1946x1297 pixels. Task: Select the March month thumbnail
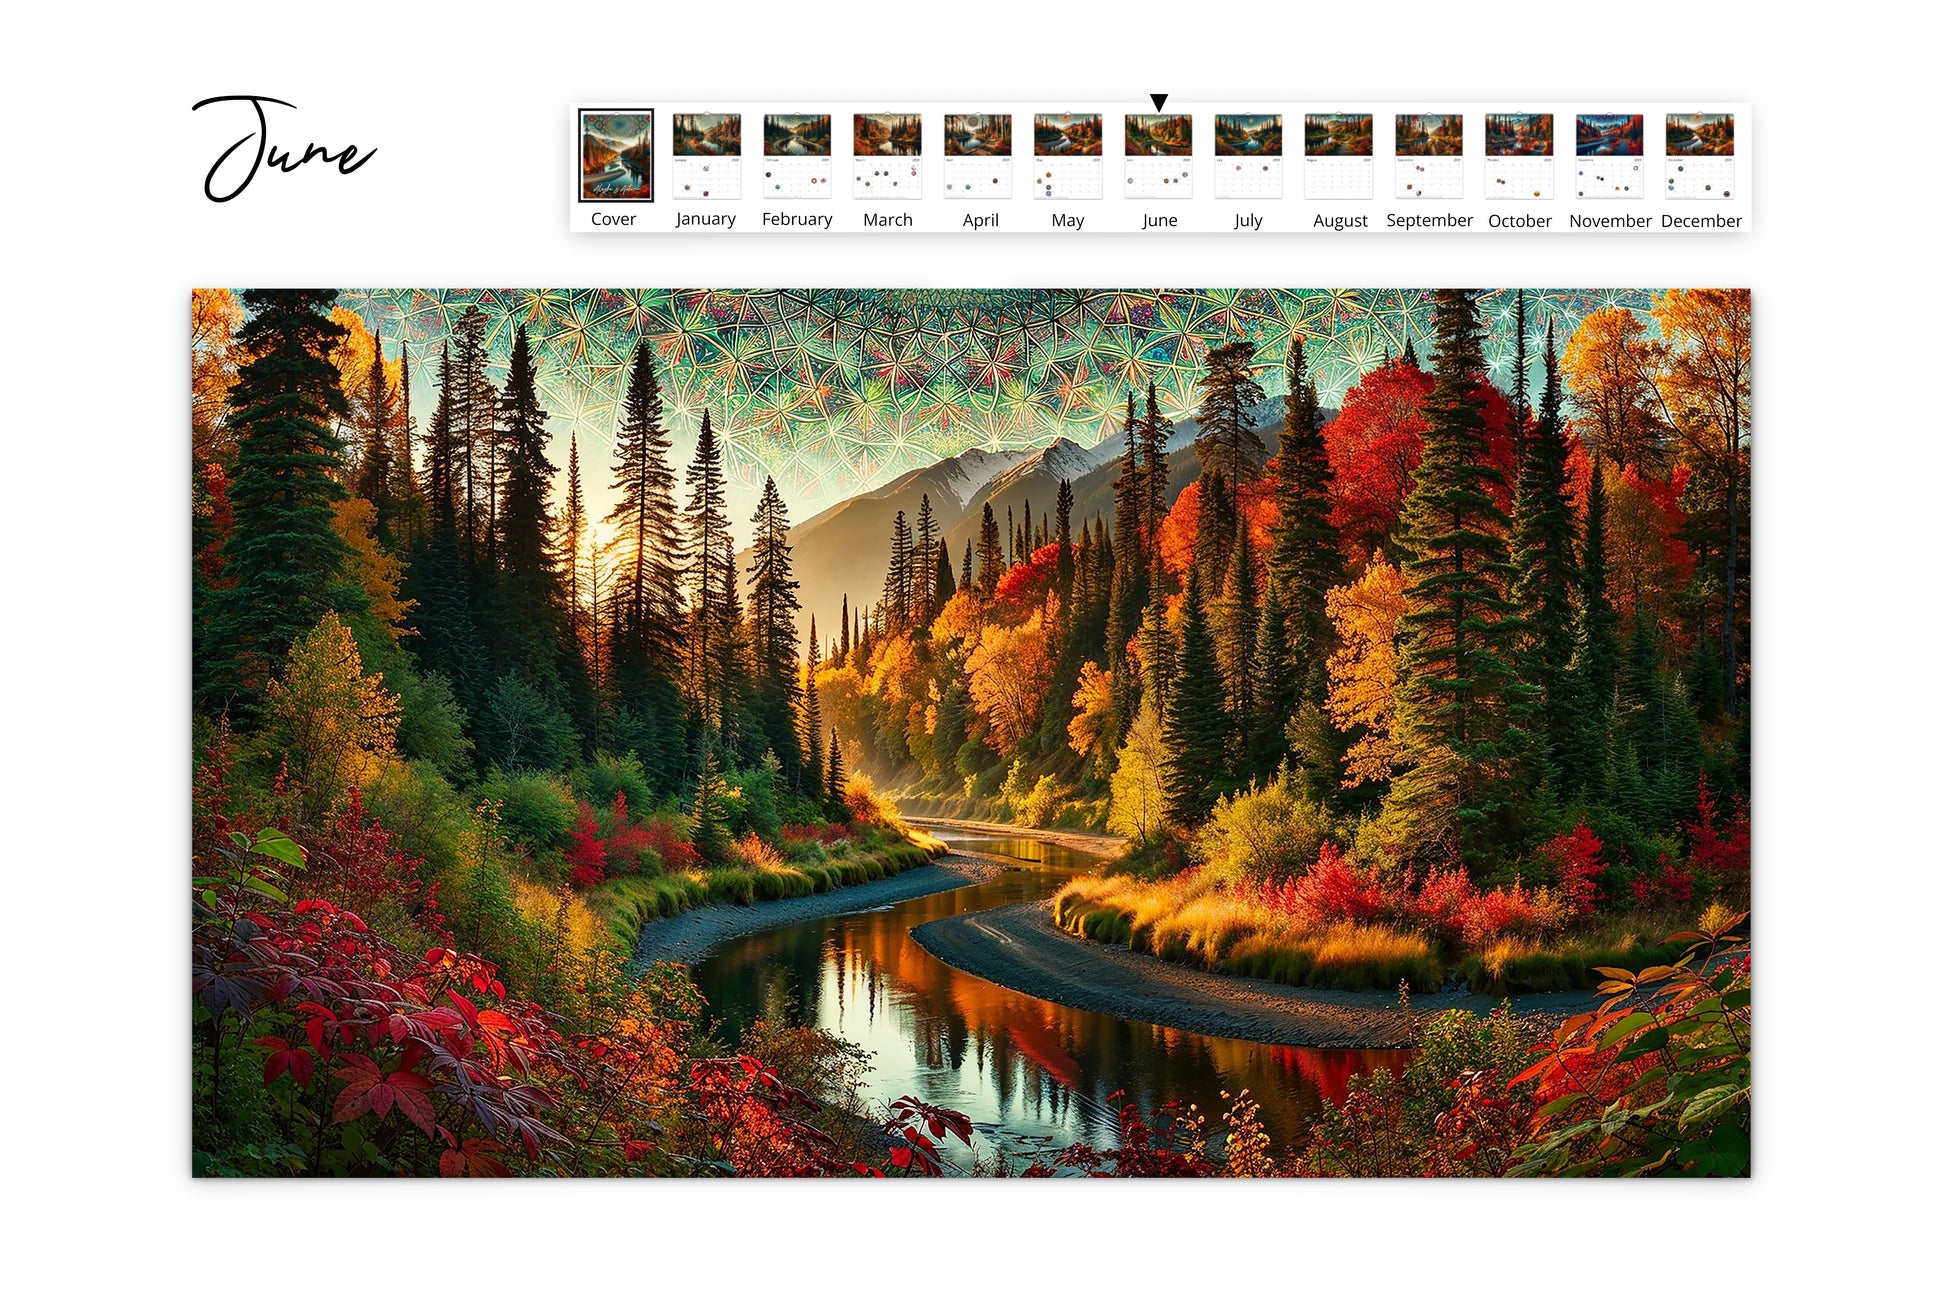pyautogui.click(x=883, y=156)
